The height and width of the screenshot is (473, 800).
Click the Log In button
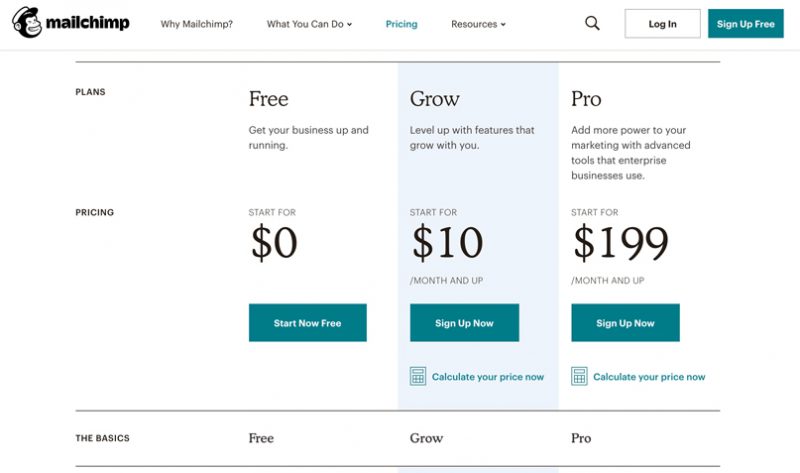(662, 23)
